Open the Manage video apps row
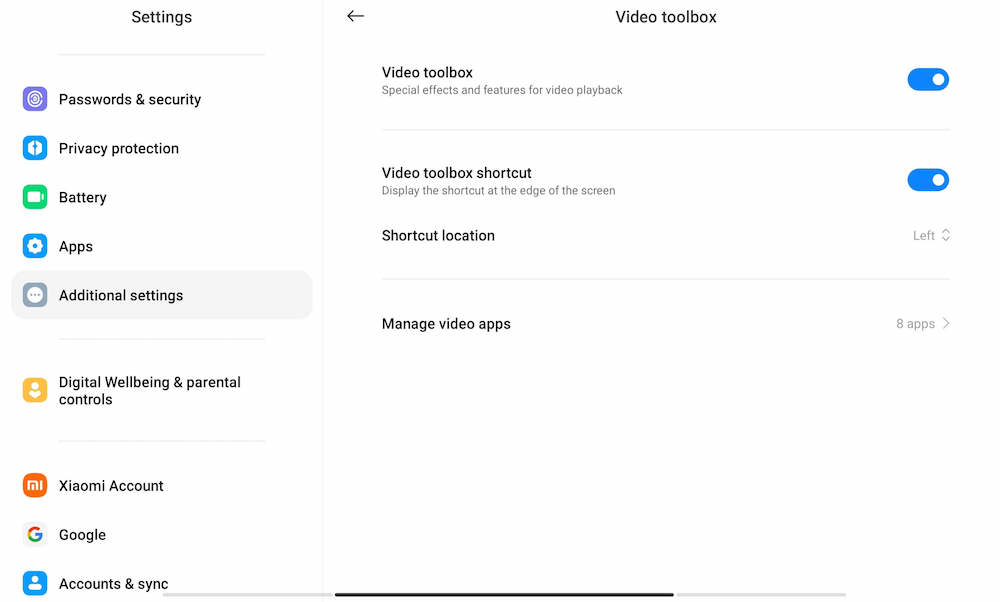 [x=666, y=323]
